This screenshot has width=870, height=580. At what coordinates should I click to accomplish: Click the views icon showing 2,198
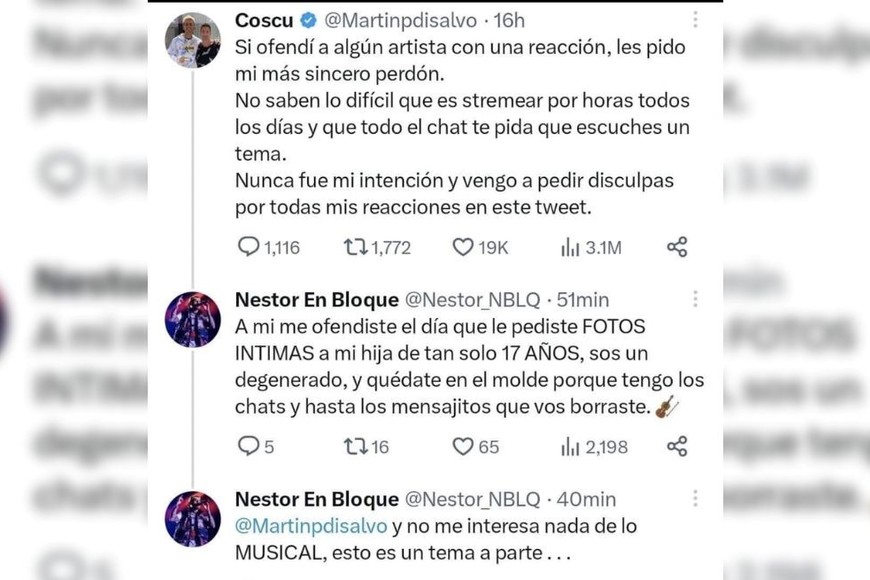point(569,448)
